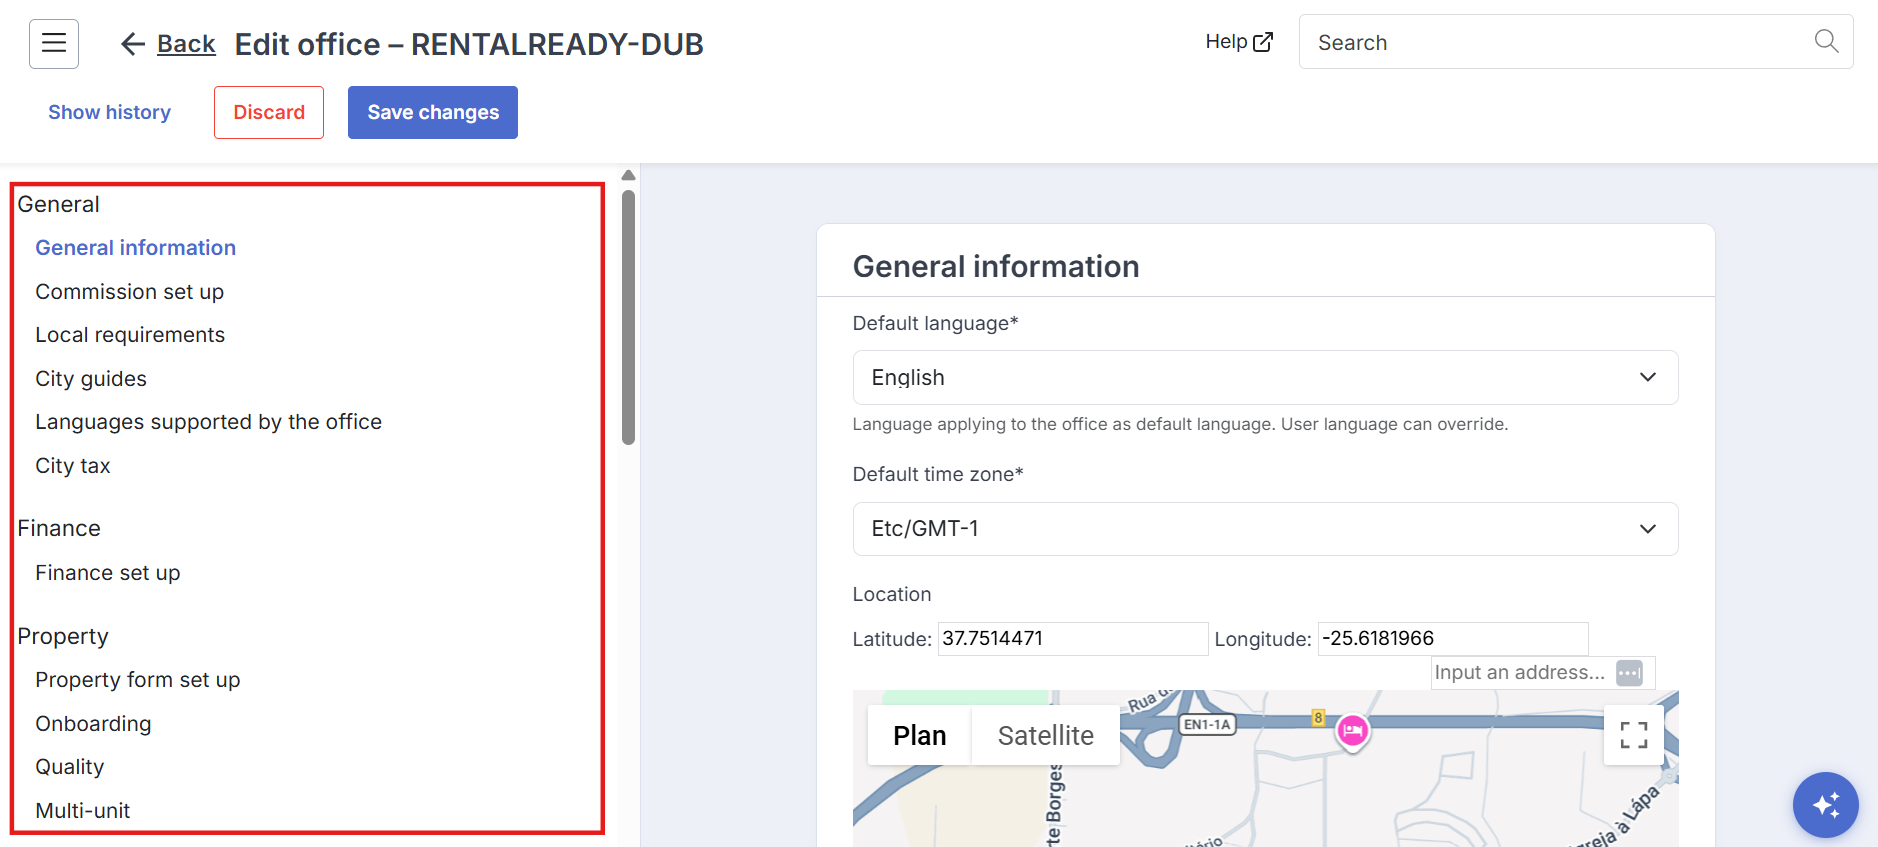Switch map to Plan view

coord(920,735)
